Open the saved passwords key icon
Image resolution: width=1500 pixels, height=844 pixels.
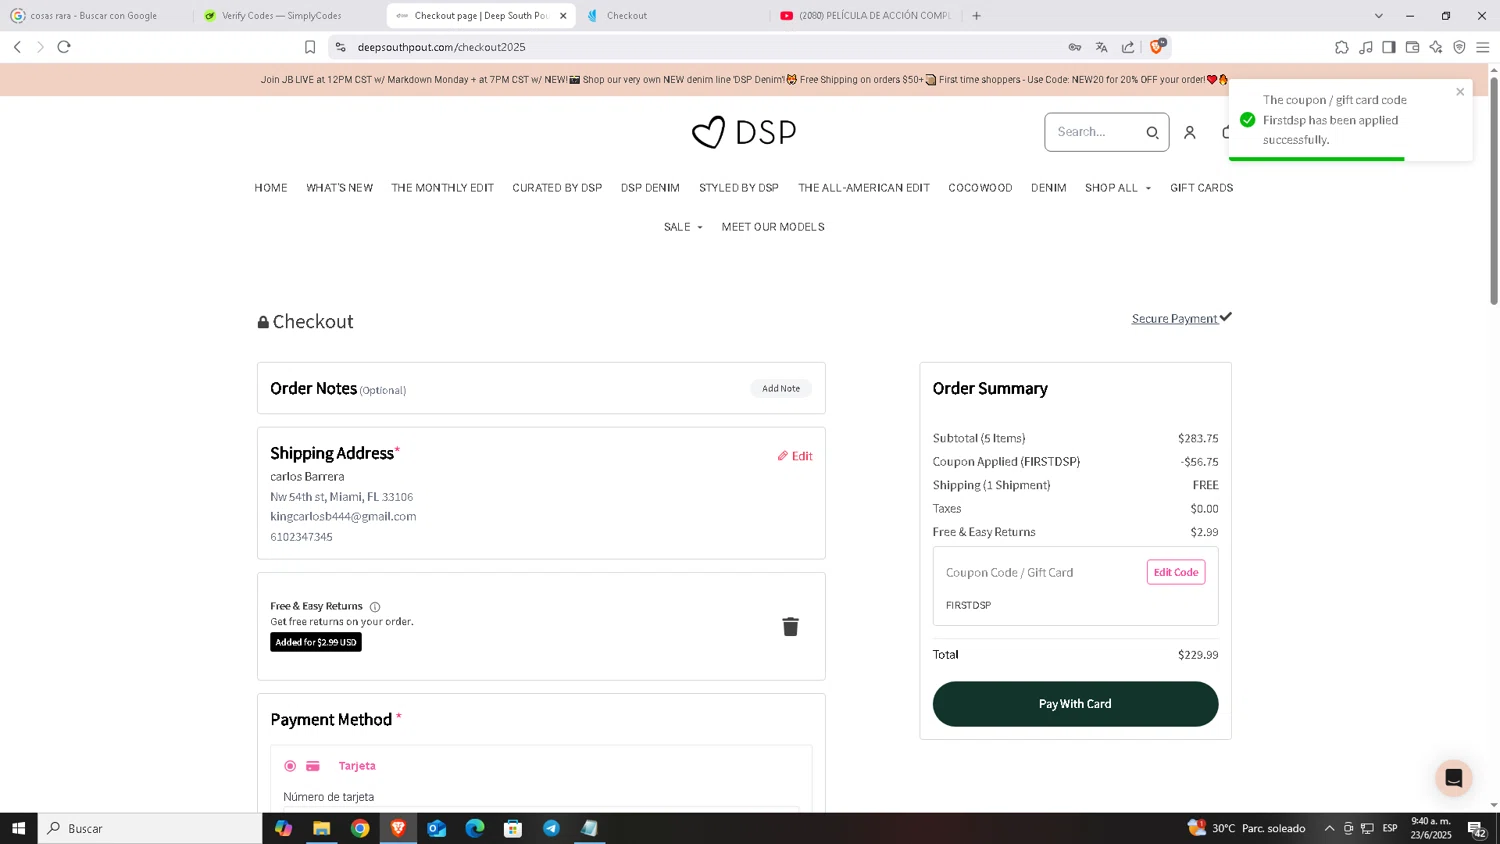(x=1075, y=47)
